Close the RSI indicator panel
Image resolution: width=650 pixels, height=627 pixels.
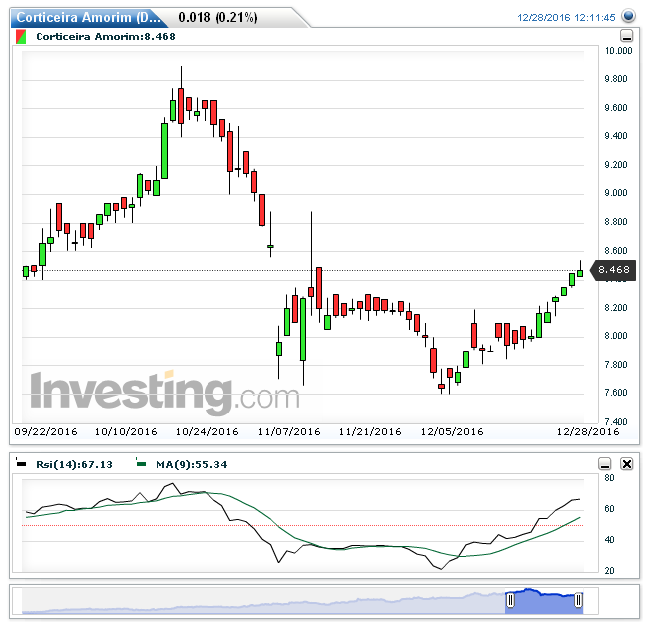click(x=626, y=464)
